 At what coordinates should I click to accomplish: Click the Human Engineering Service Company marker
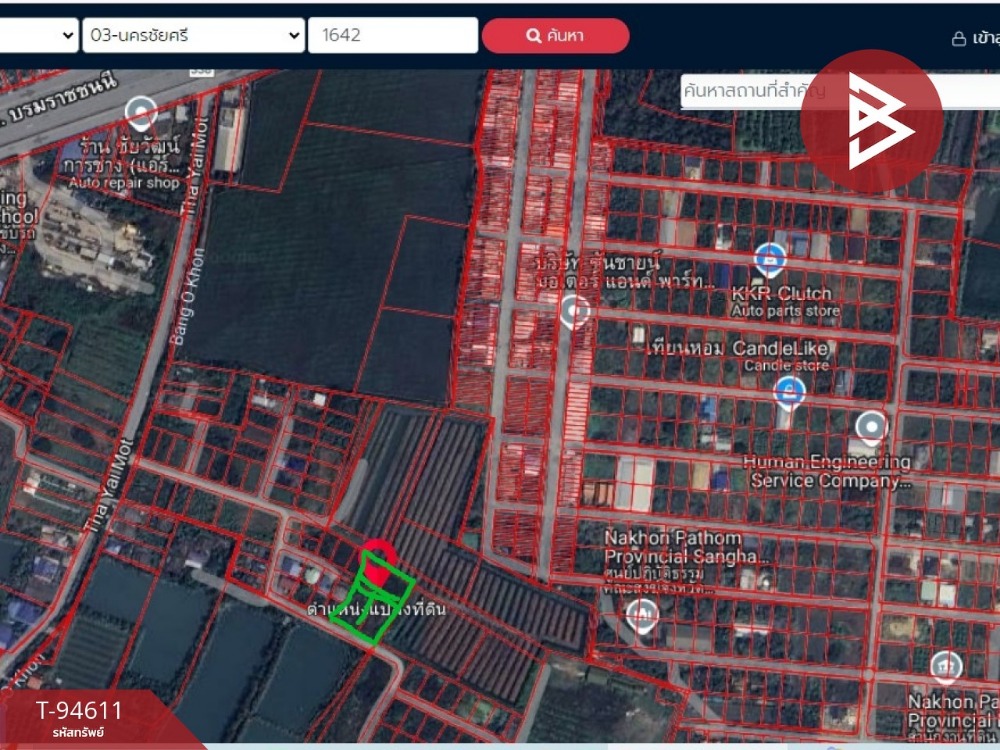(871, 428)
